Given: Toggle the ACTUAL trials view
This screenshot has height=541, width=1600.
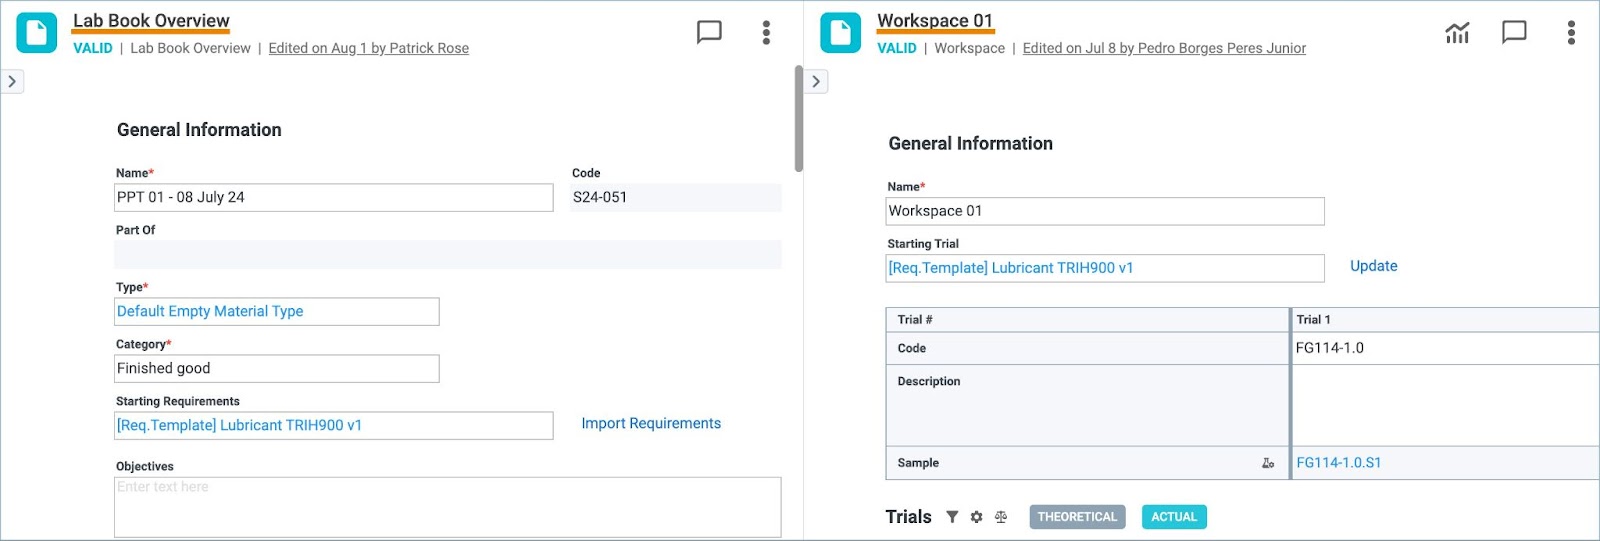Looking at the screenshot, I should point(1174,517).
